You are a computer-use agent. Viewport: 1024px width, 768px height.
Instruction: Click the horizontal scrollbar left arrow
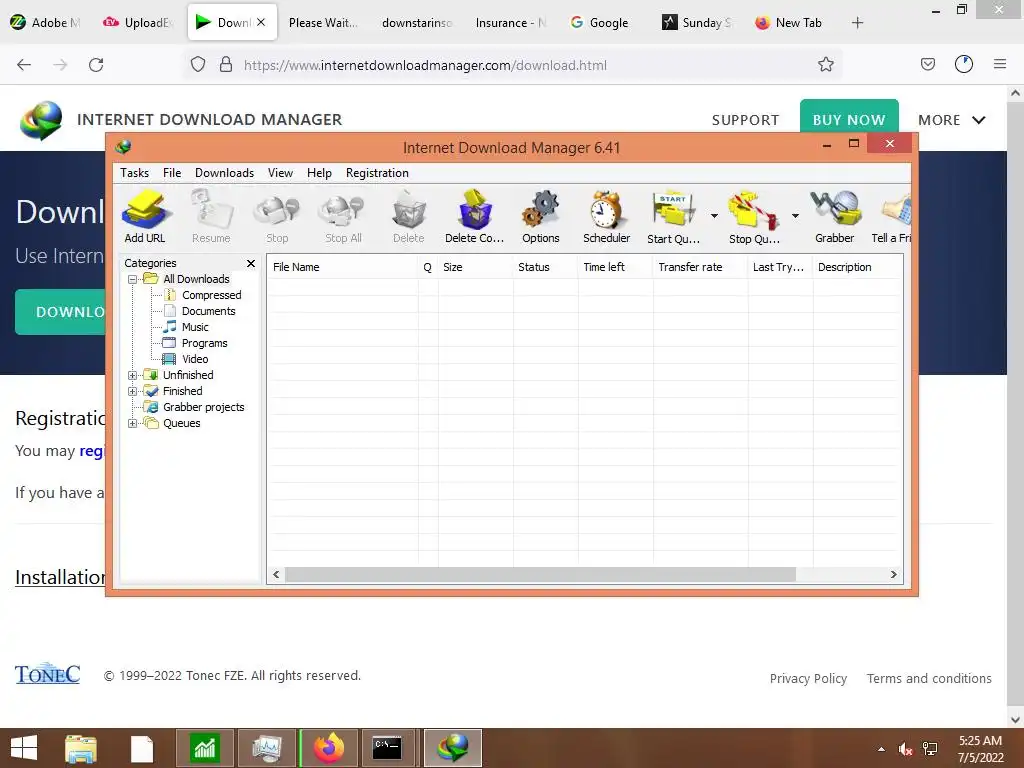point(276,575)
